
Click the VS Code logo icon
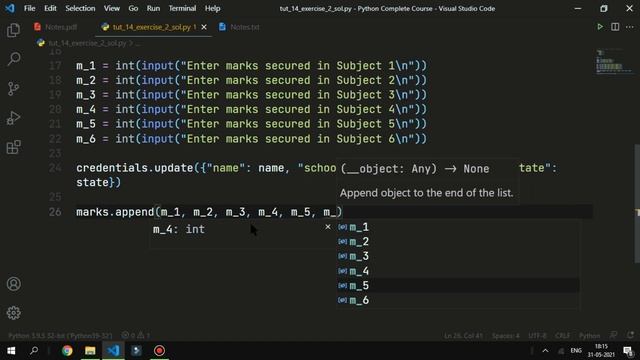pos(10,8)
